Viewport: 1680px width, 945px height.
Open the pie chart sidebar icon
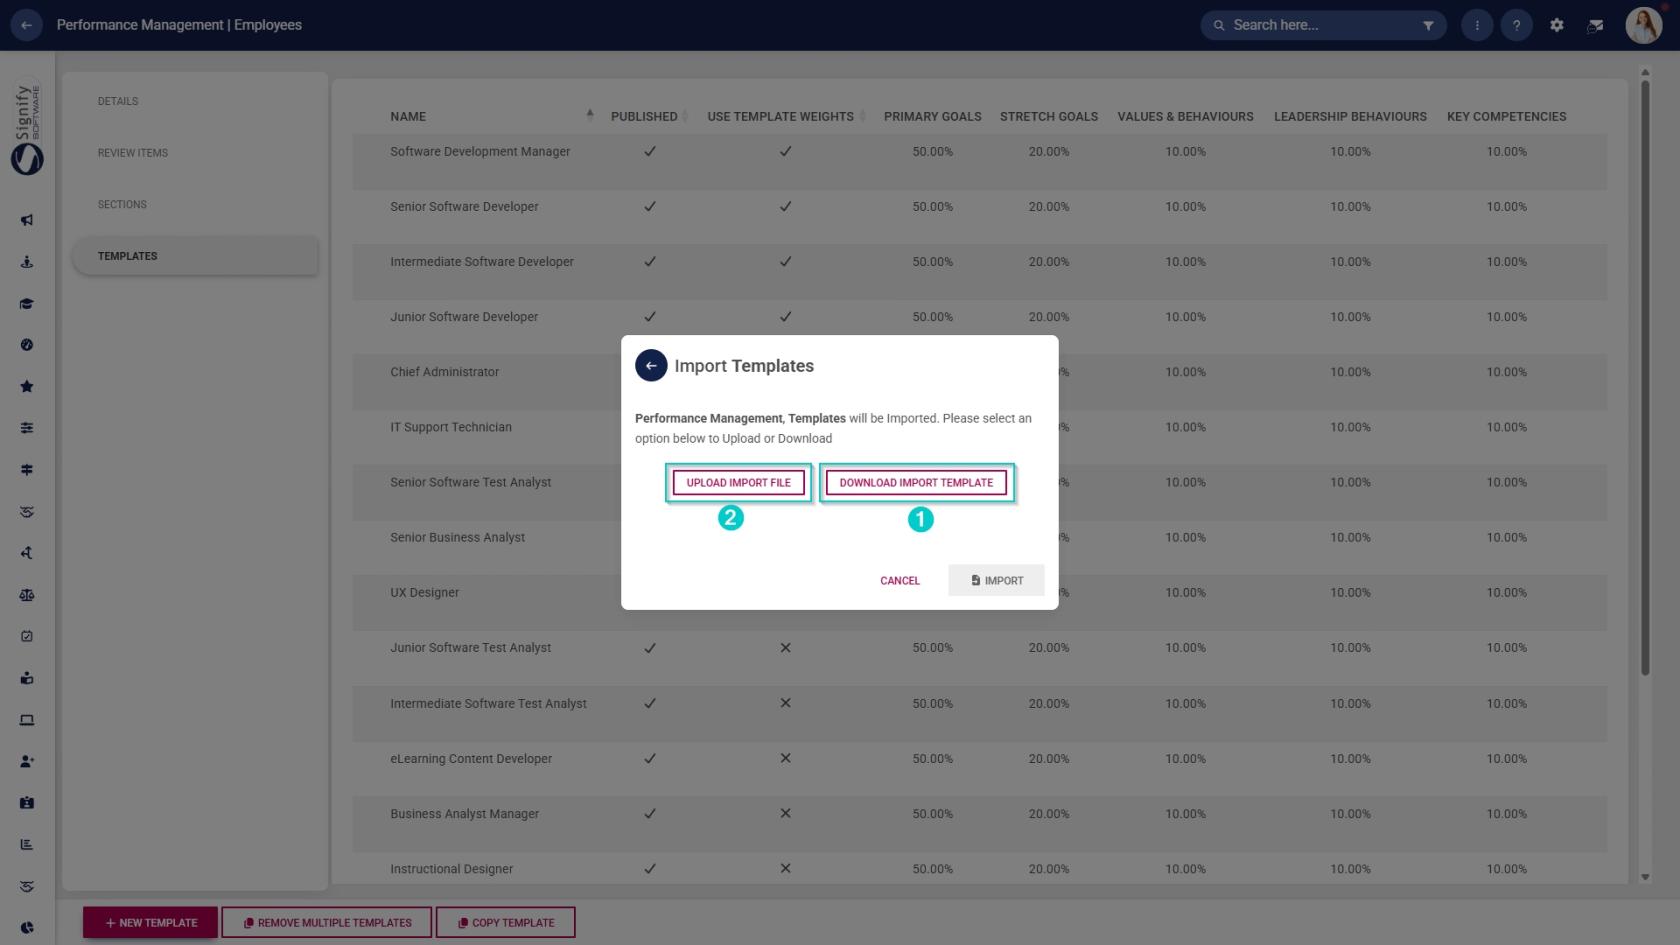click(27, 928)
